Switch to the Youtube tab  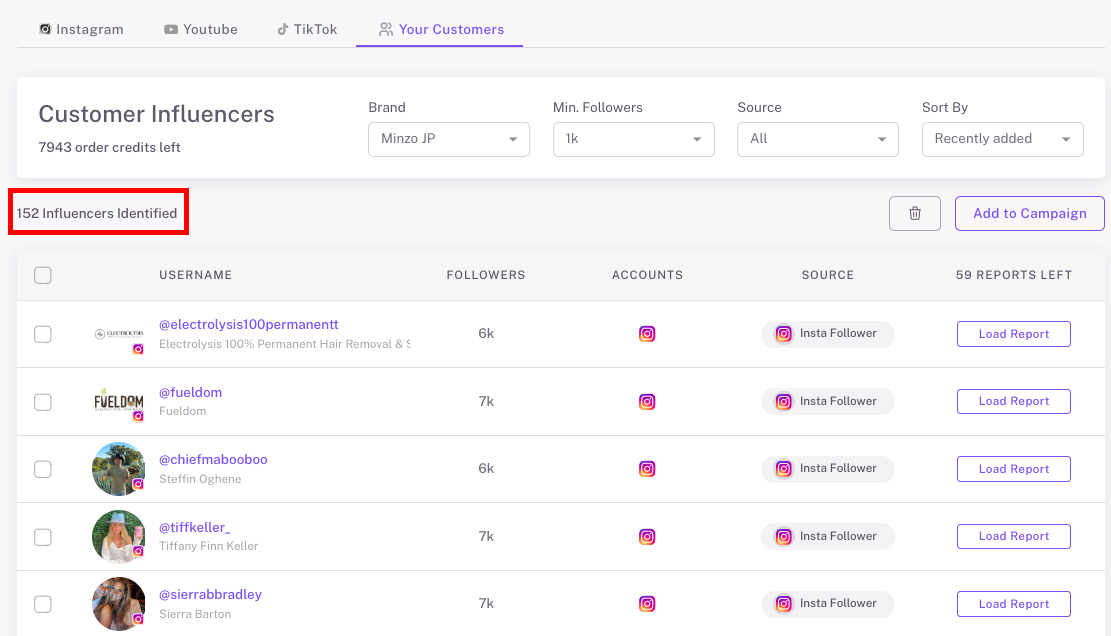pos(200,29)
